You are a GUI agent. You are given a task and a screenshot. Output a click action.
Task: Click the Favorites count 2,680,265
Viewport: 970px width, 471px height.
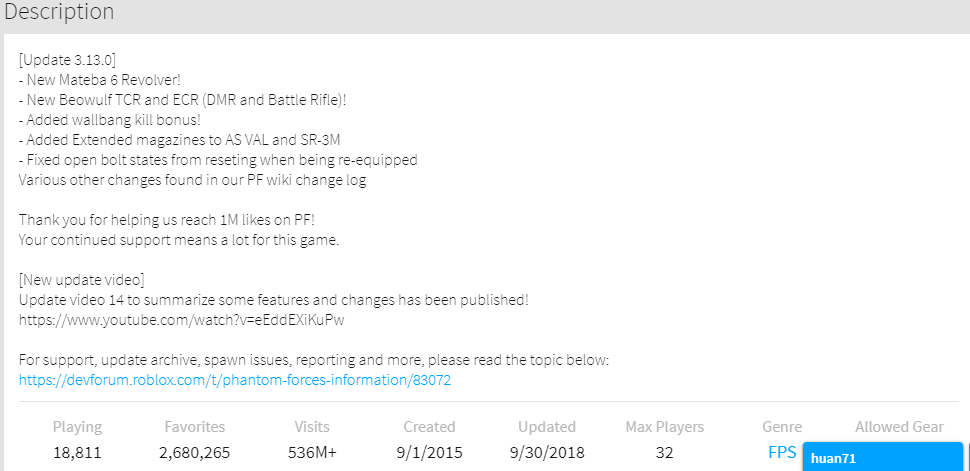(x=194, y=453)
